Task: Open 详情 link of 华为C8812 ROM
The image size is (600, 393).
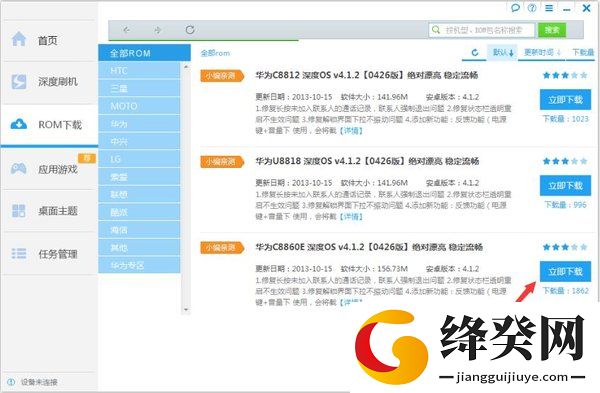Action: (351, 131)
